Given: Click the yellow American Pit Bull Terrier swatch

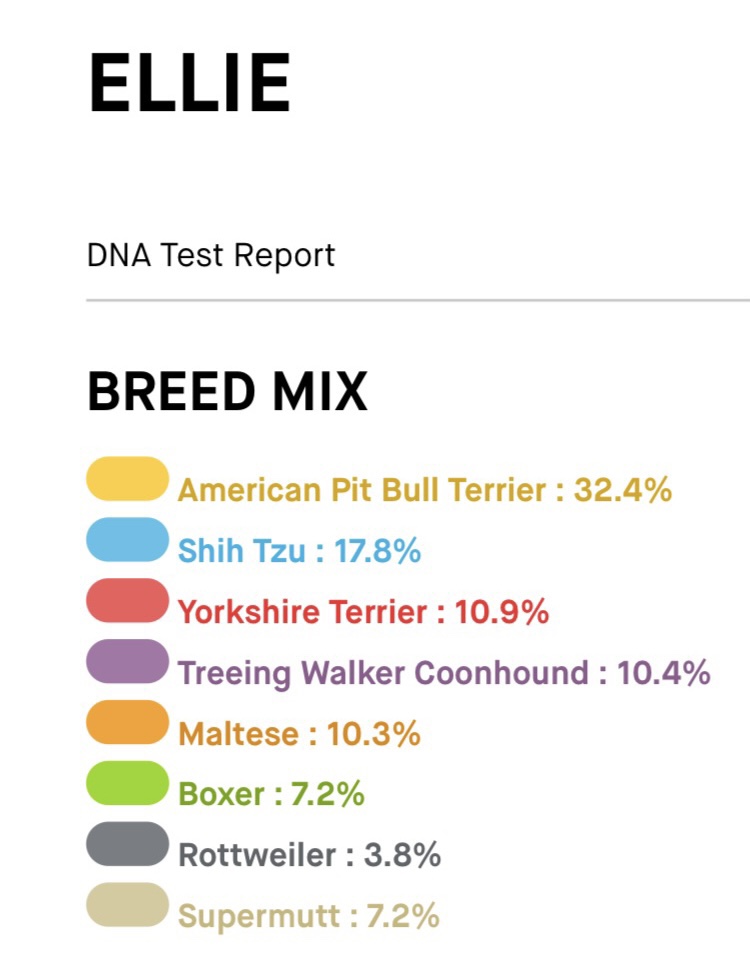Looking at the screenshot, I should 127,479.
